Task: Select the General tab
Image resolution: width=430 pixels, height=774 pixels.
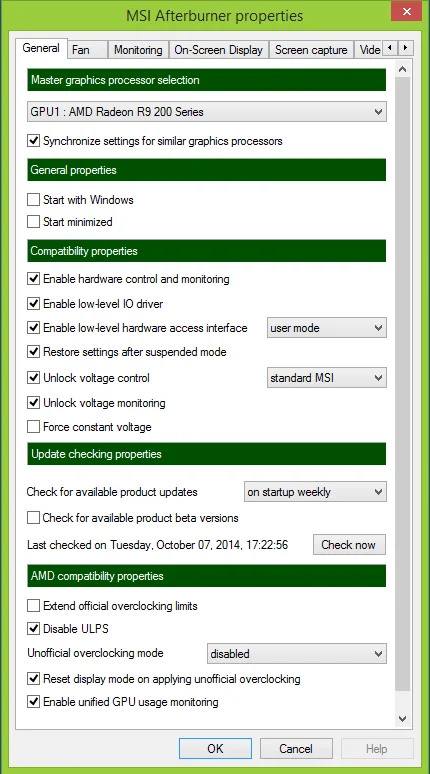Action: (x=41, y=48)
